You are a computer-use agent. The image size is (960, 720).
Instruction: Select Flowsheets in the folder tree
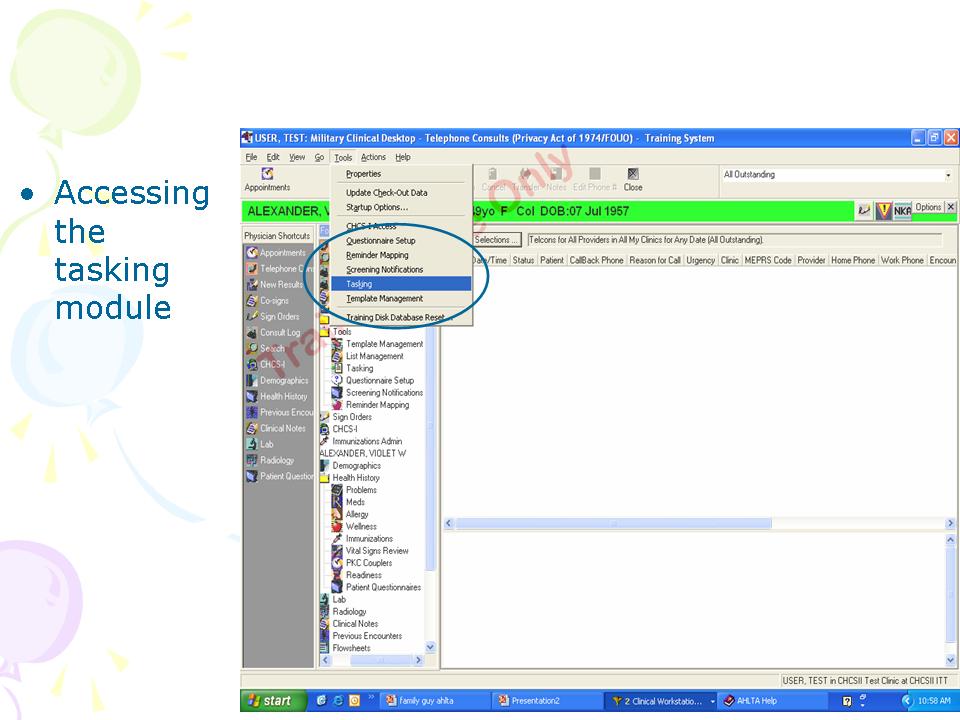[x=352, y=648]
